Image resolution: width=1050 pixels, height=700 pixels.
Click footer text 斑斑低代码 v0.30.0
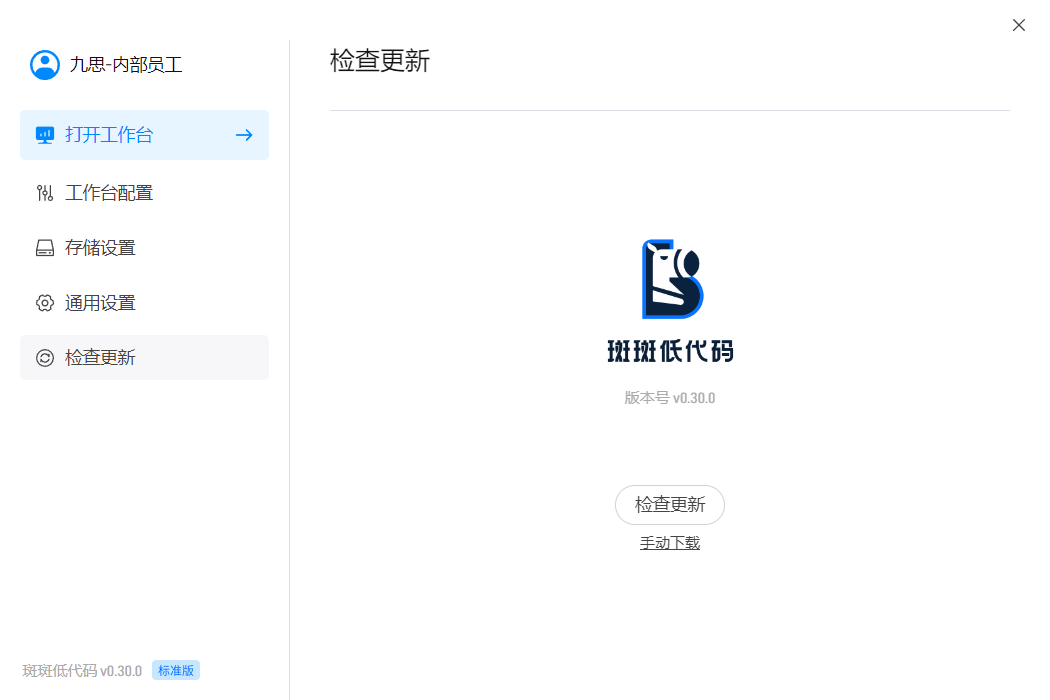tap(82, 671)
